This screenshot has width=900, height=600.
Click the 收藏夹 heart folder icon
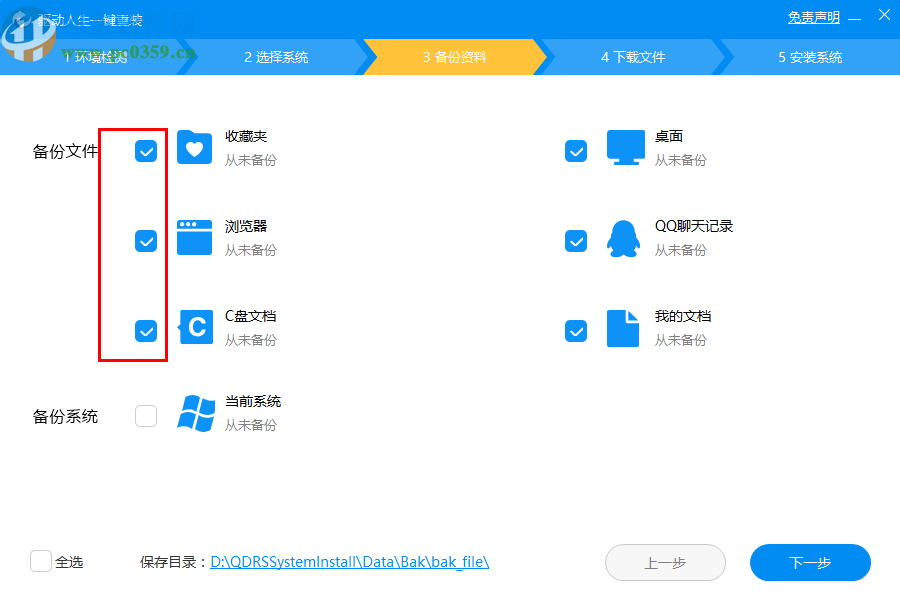(194, 147)
